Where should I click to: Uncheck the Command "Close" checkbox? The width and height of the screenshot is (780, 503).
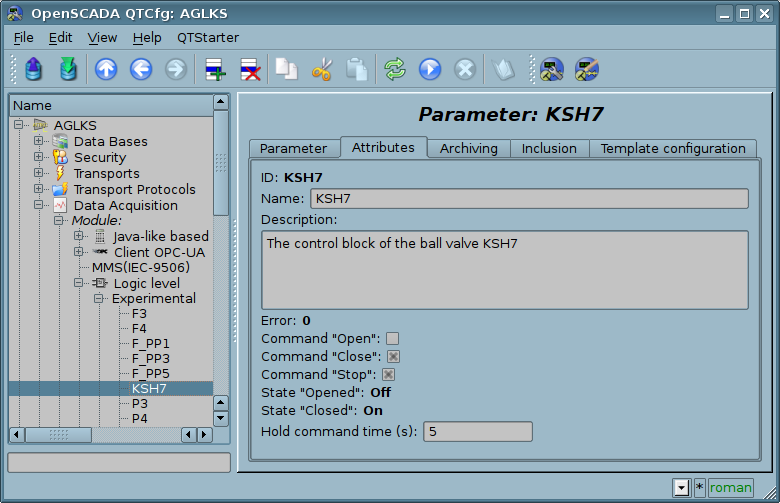coord(393,357)
